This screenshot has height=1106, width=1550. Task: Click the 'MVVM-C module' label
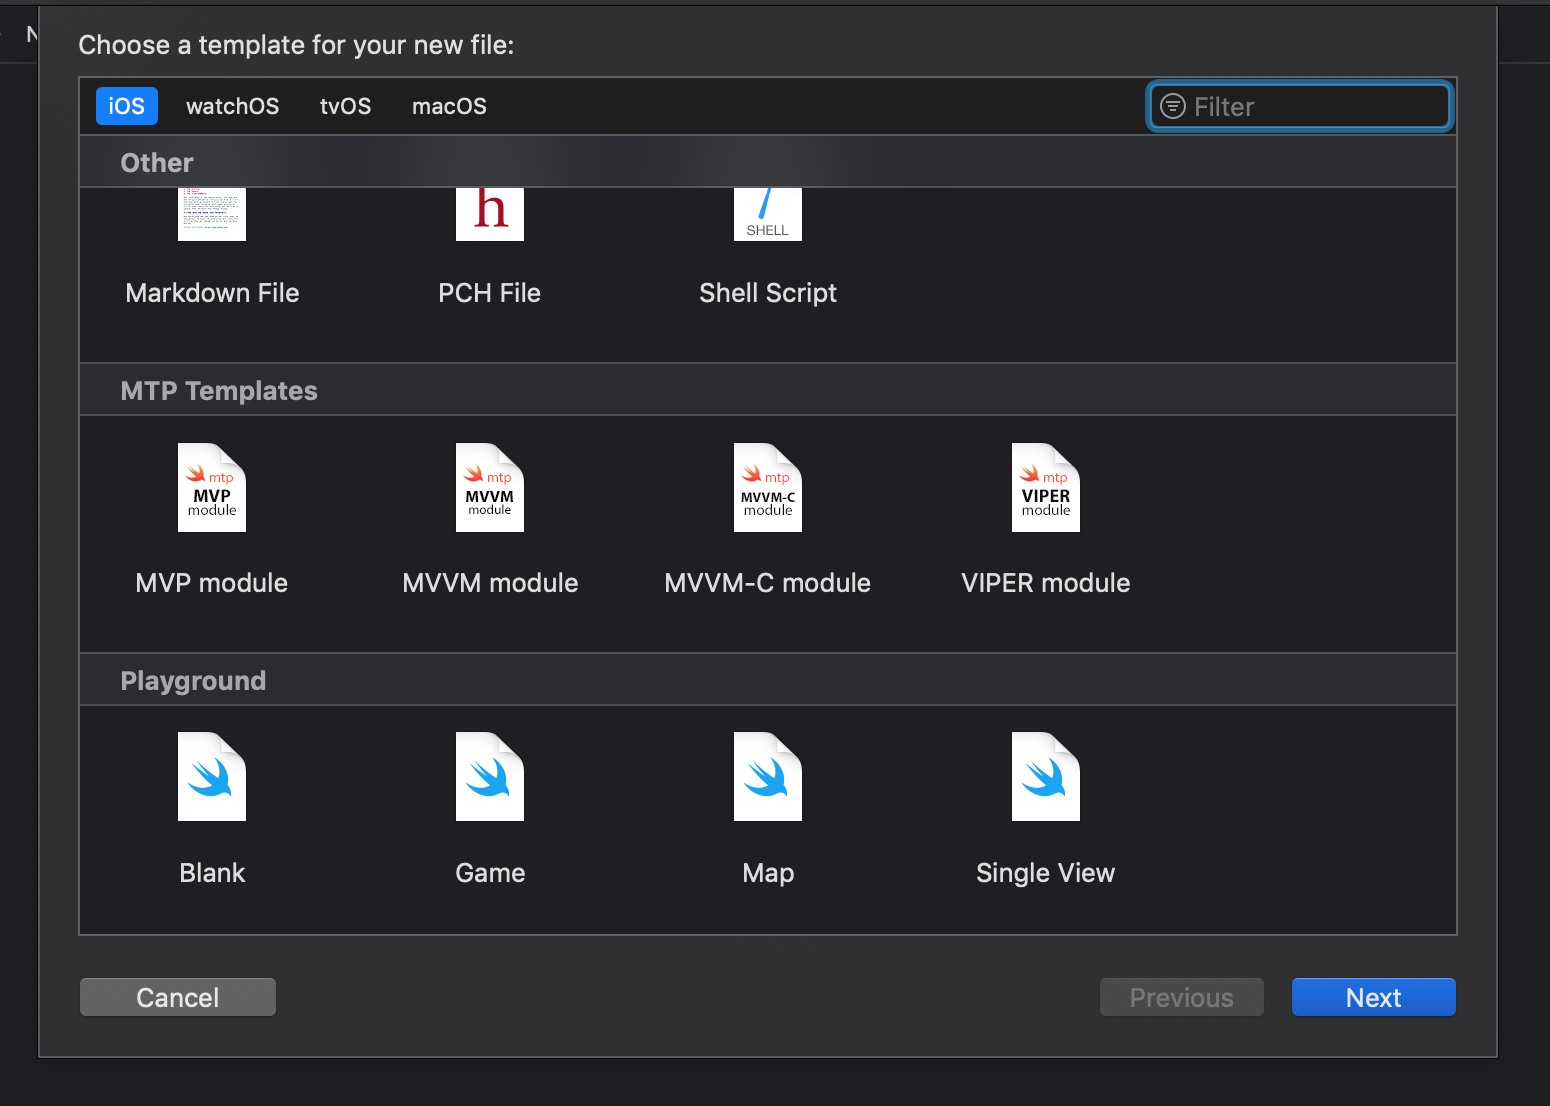(x=768, y=583)
